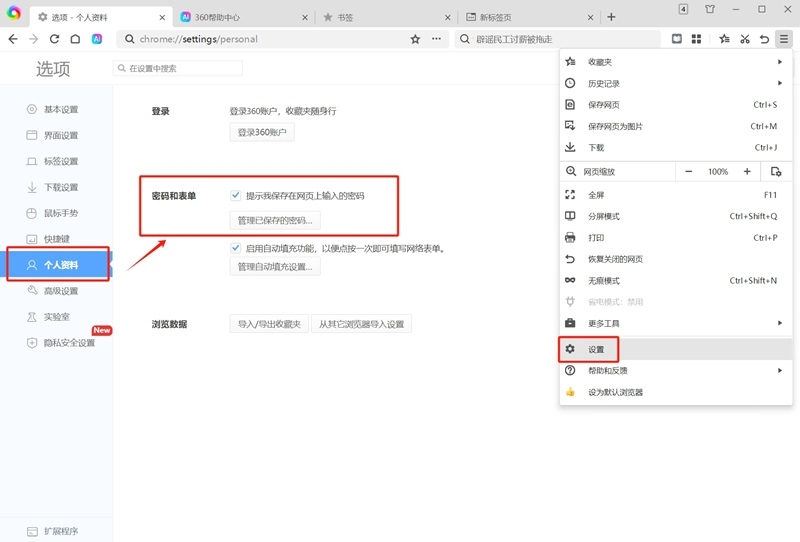800x542 pixels.
Task: Select 恢复关闭的网页 menu item
Action: pyautogui.click(x=676, y=259)
